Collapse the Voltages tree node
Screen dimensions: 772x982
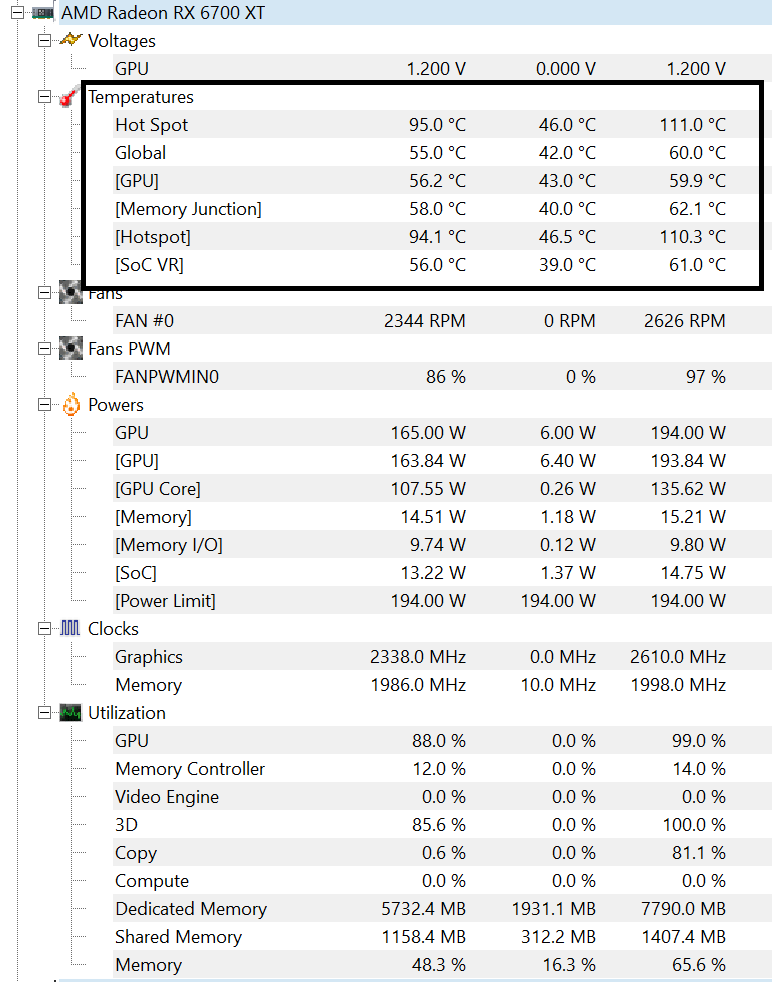coord(44,41)
